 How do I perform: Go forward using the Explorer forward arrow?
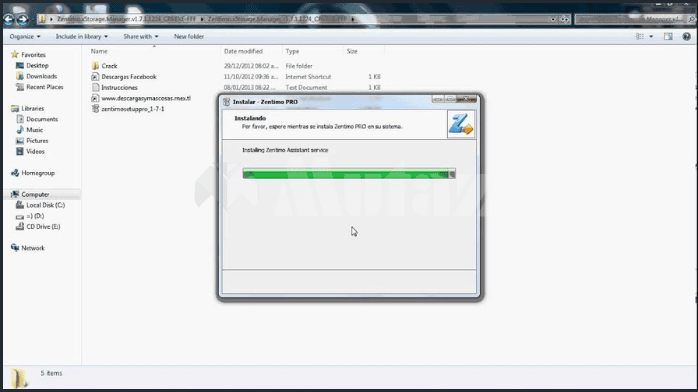(22, 19)
